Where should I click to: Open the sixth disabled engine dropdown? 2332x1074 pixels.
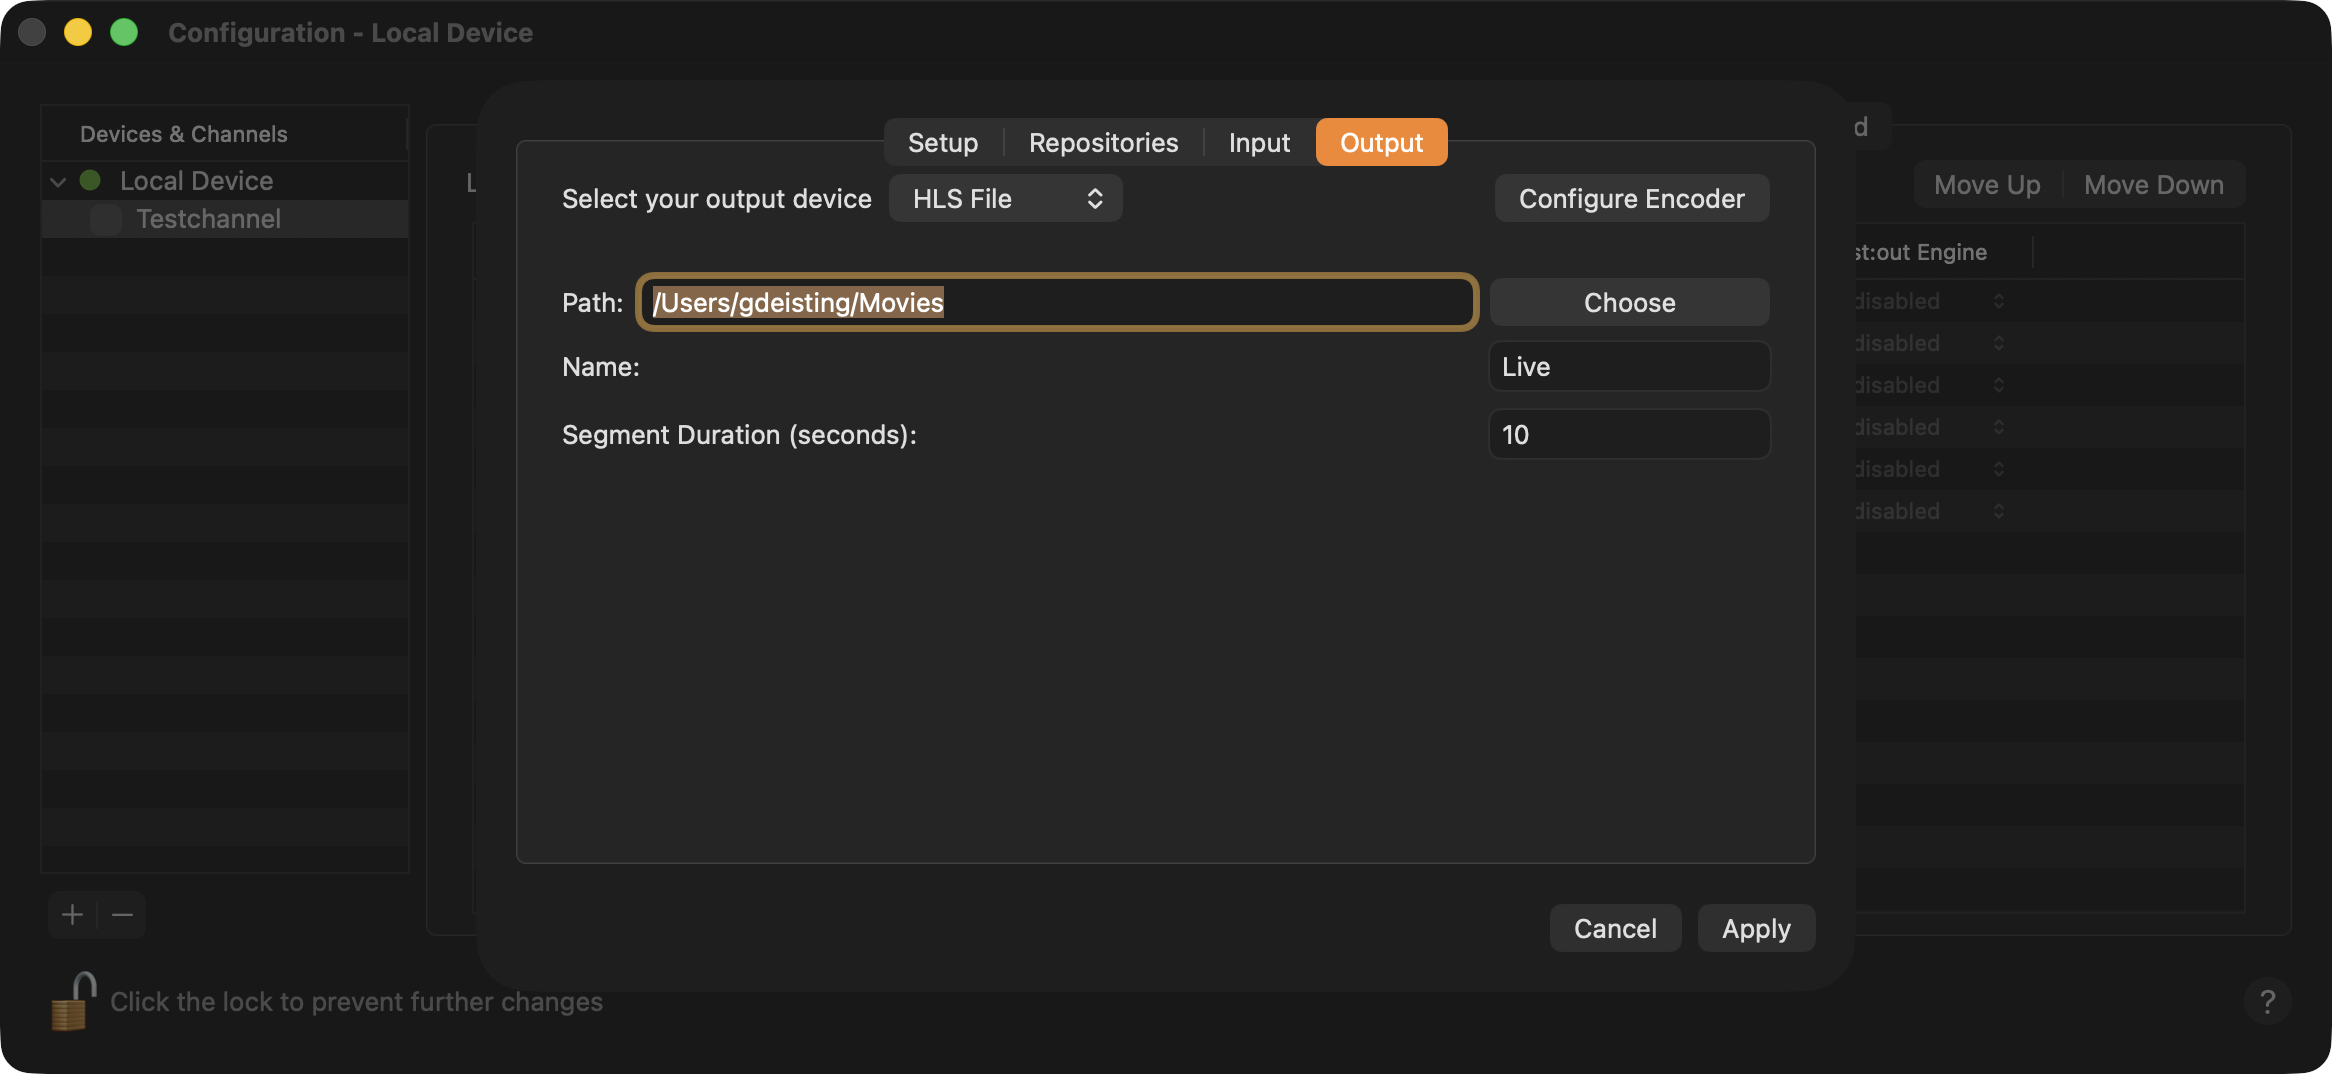[1930, 511]
